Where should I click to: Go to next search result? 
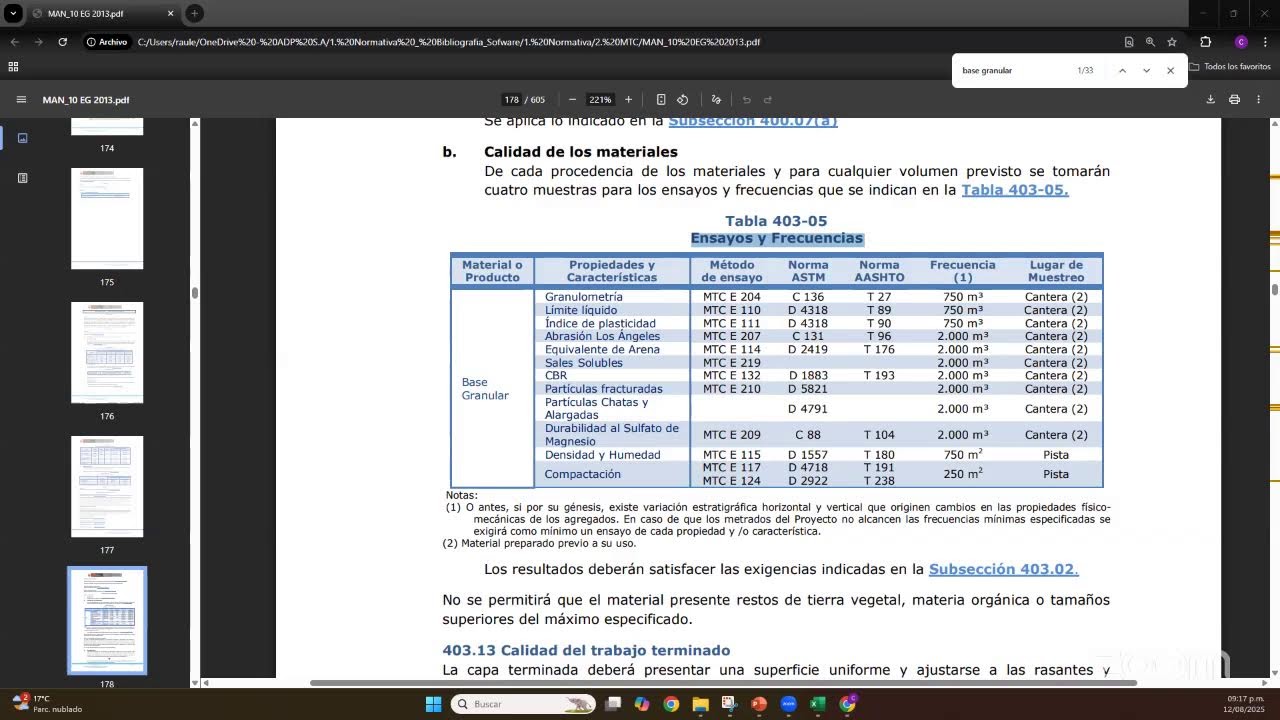coord(1146,71)
